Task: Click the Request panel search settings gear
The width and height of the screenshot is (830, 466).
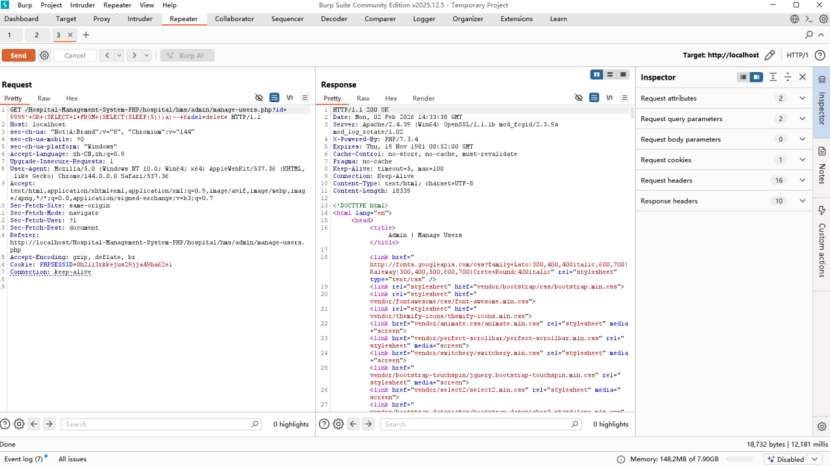Action: pos(21,424)
